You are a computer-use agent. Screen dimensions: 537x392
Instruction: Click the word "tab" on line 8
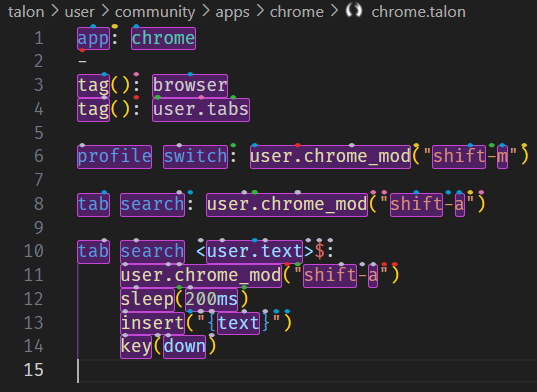click(x=93, y=205)
